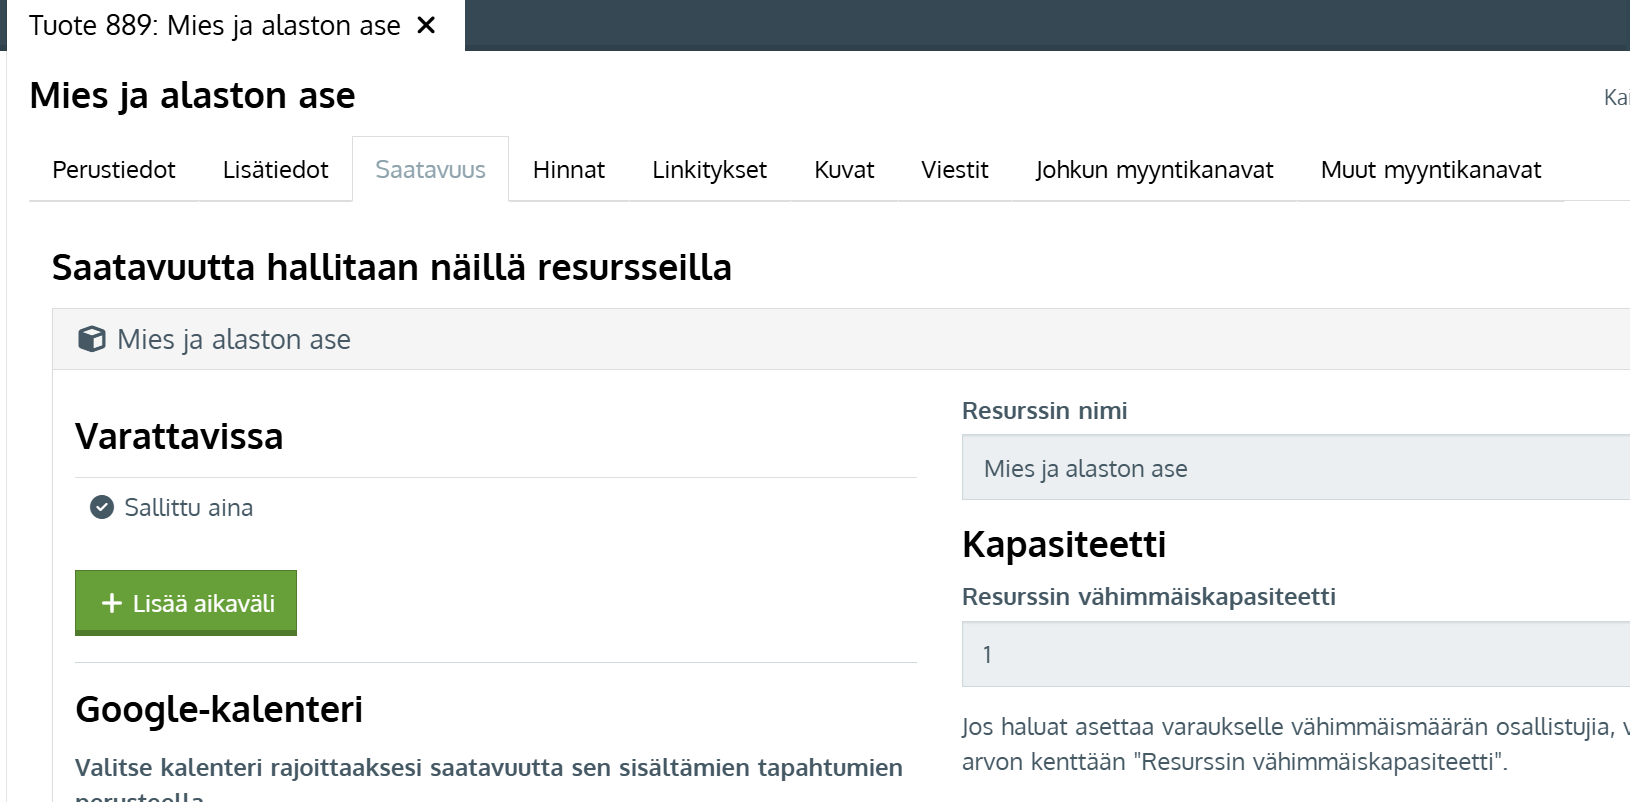The width and height of the screenshot is (1630, 802).
Task: Go to the Hinnat tab
Action: coord(568,170)
